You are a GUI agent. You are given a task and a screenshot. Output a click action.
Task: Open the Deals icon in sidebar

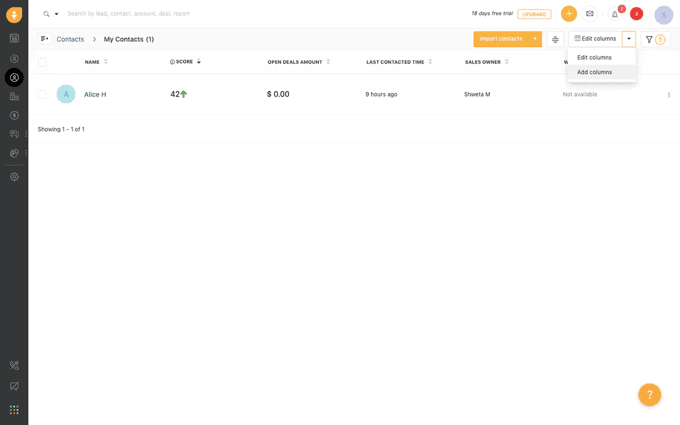(14, 115)
